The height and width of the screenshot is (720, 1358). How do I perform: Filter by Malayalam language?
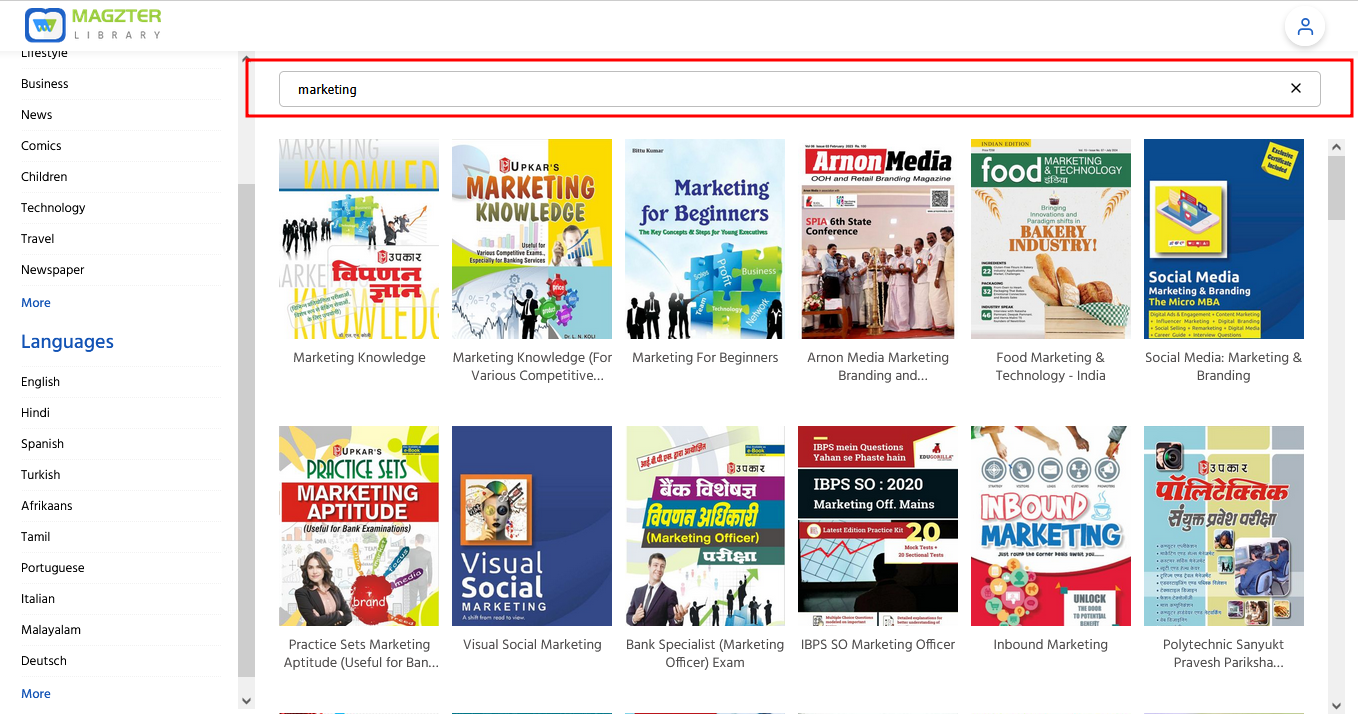click(51, 630)
